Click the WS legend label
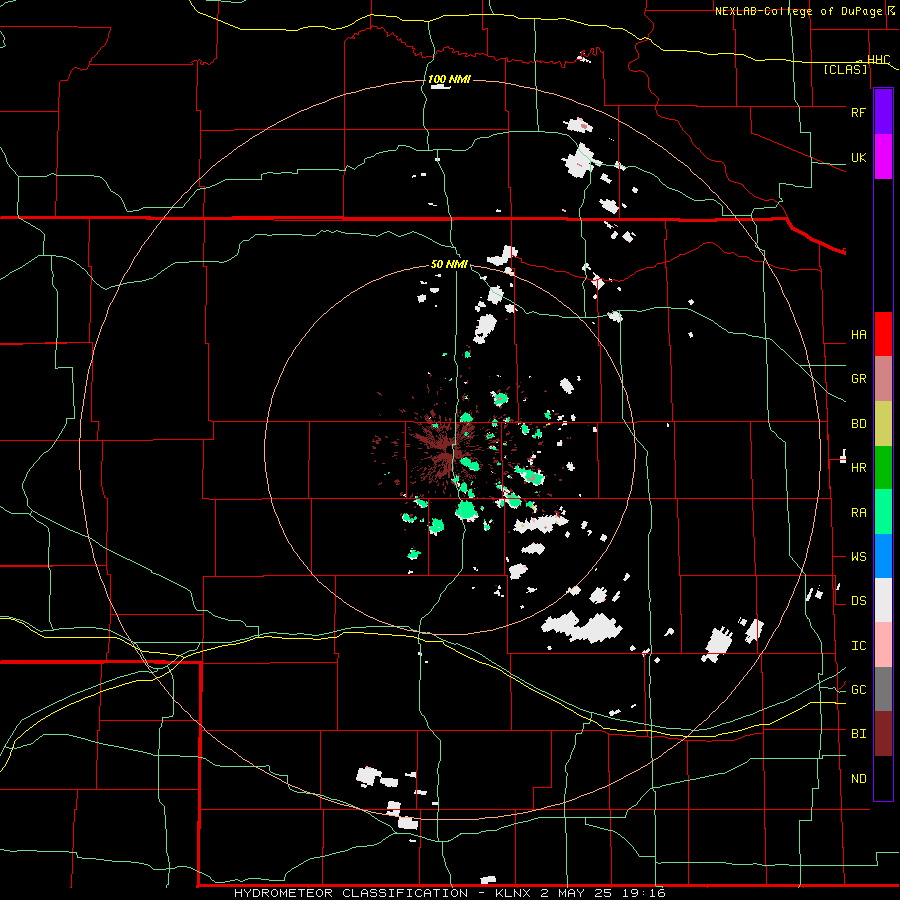 tap(858, 557)
